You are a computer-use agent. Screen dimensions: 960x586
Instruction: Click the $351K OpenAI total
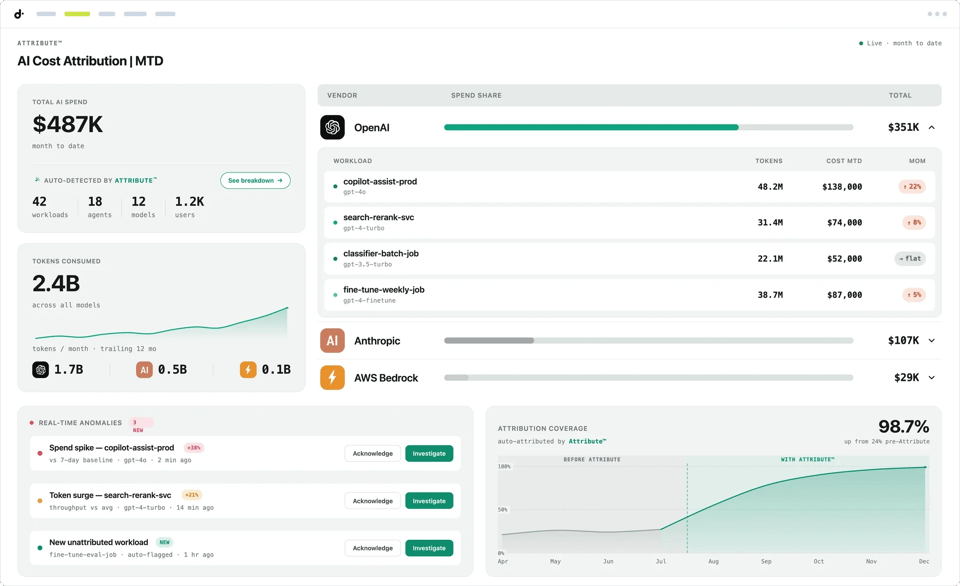point(903,127)
